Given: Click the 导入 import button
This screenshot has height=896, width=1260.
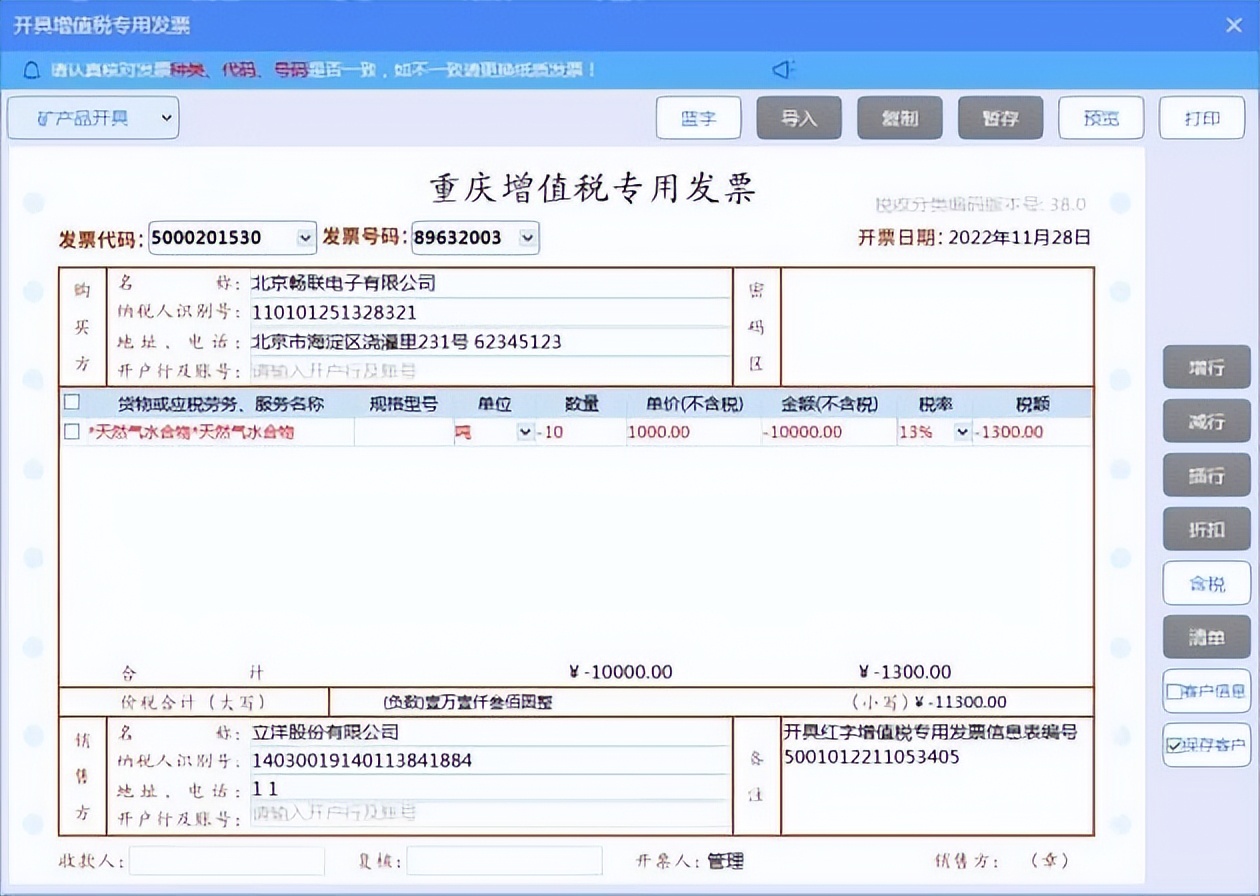Looking at the screenshot, I should click(x=799, y=117).
